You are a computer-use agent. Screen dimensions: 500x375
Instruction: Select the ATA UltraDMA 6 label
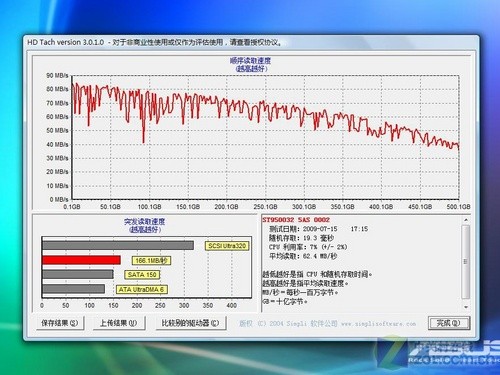[141, 289]
